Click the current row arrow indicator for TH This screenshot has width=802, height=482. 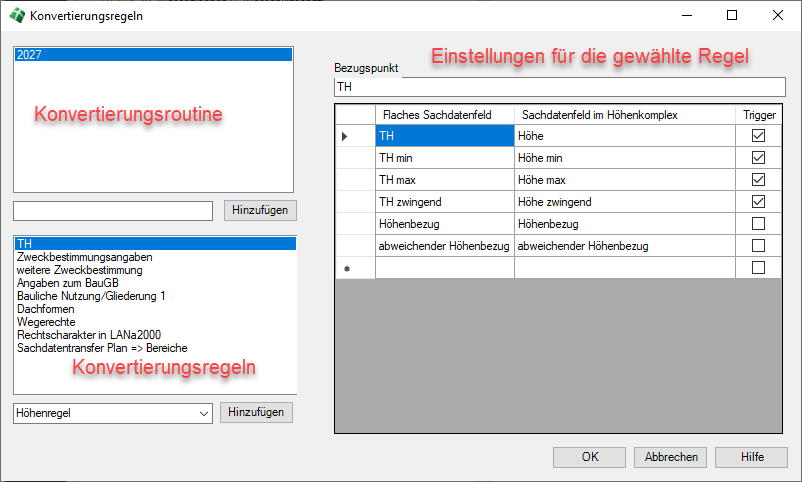coord(345,136)
